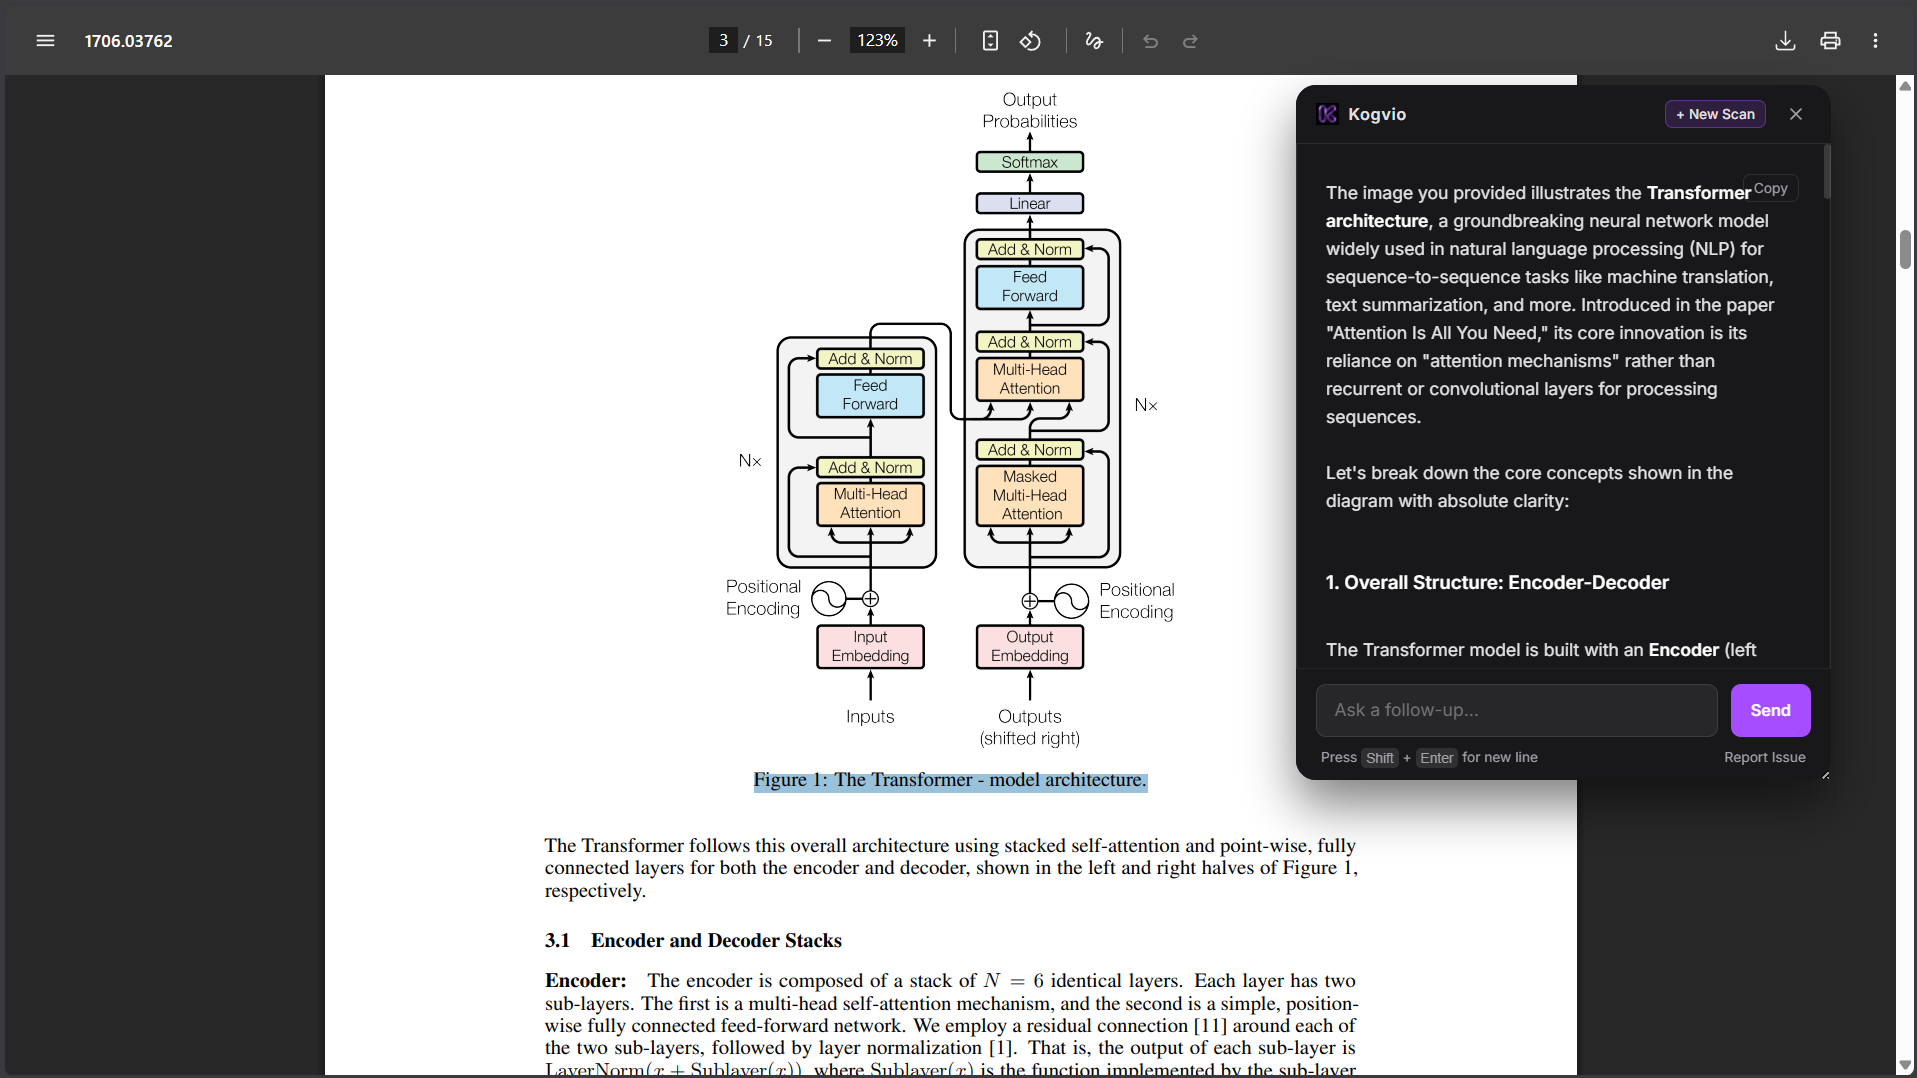Image resolution: width=1917 pixels, height=1078 pixels.
Task: Click the 3.1 Encoder and Decoder Stacks heading
Action: point(693,940)
